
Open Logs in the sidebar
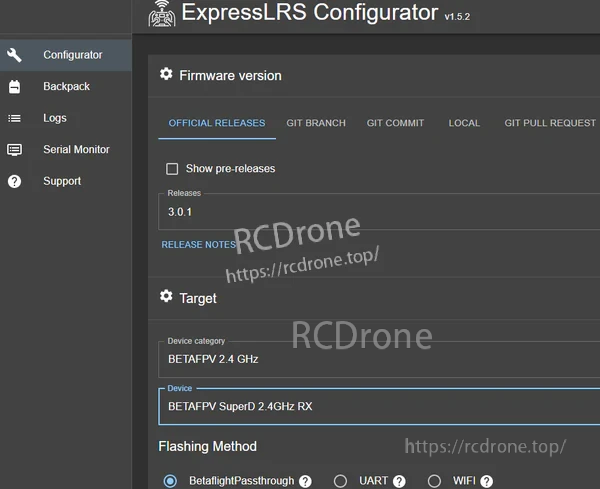point(66,118)
